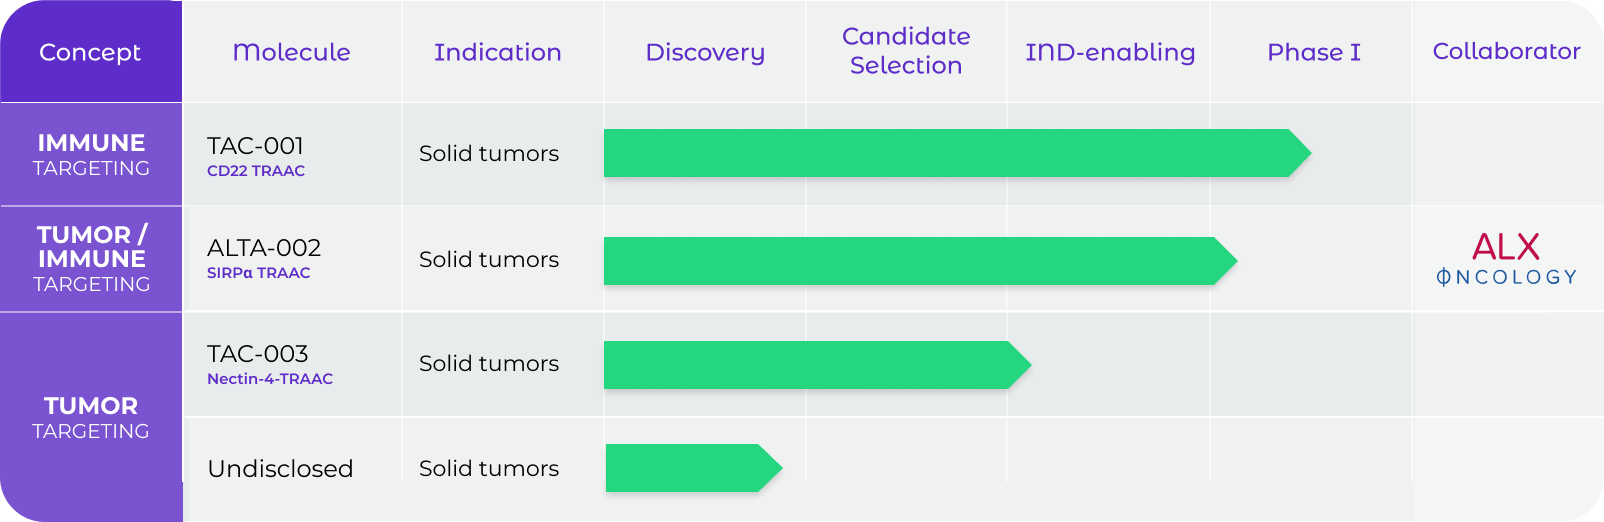The height and width of the screenshot is (522, 1604).
Task: Select the Discovery column header
Action: click(705, 52)
